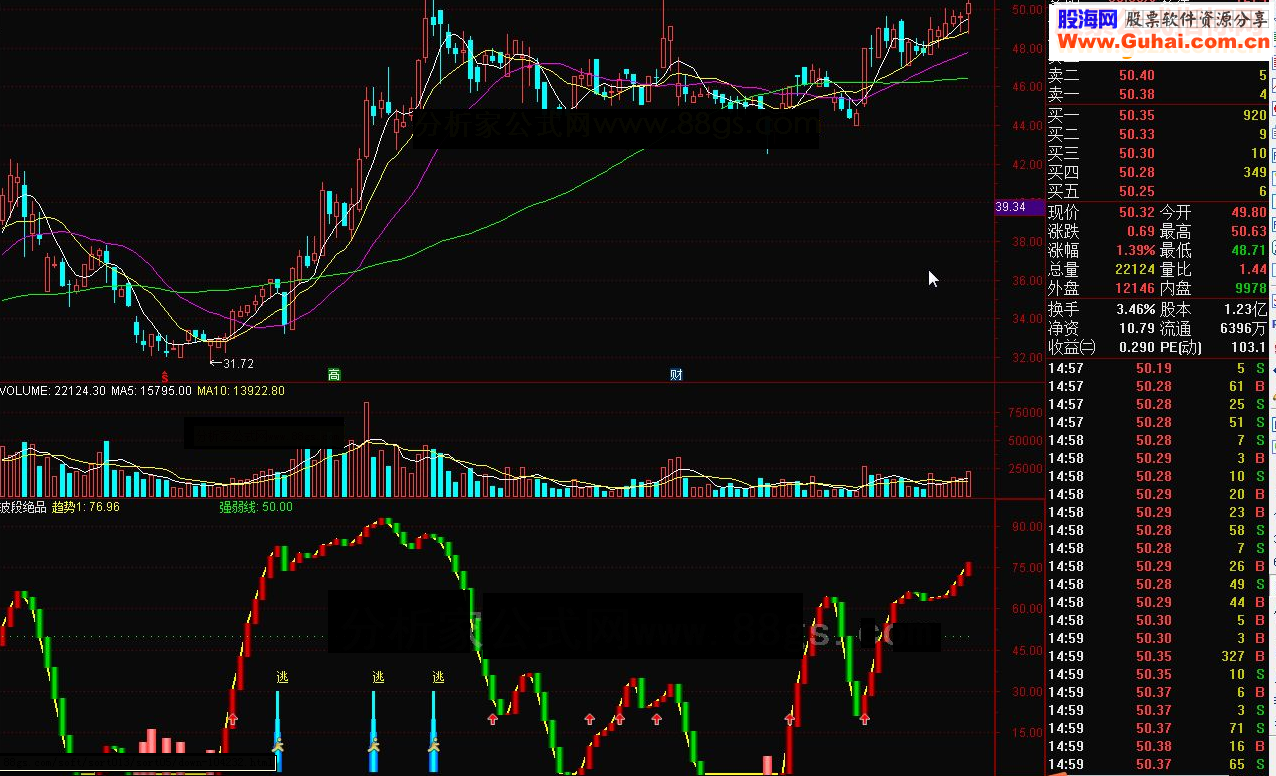The image size is (1276, 776).
Task: Select the 14:59 50.38 tick row
Action: tap(1157, 746)
